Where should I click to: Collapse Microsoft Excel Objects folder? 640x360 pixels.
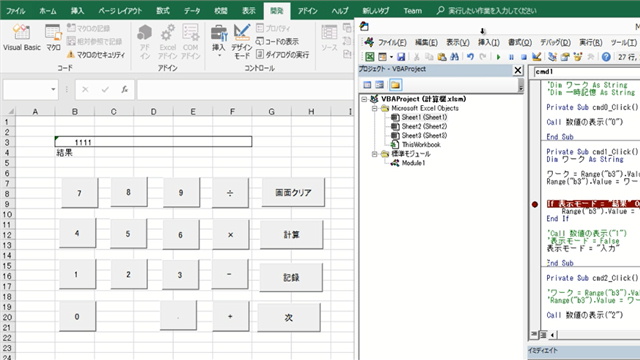[374, 108]
